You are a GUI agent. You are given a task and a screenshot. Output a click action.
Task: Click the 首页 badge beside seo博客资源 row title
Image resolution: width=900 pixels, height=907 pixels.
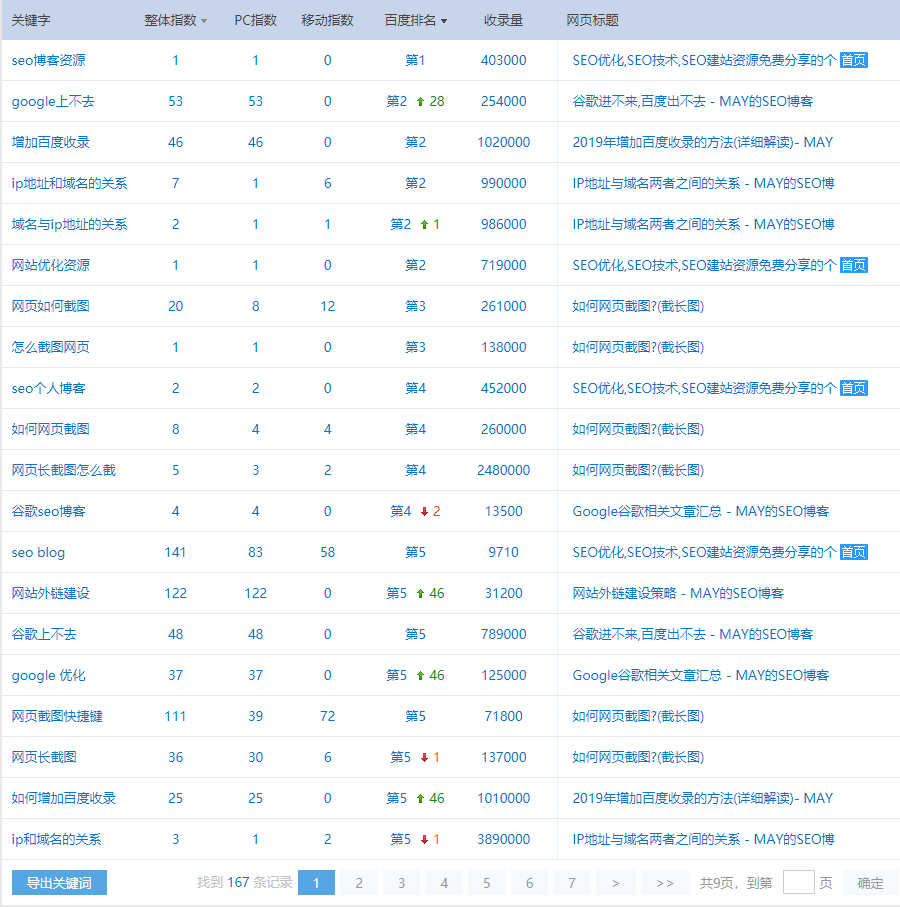pos(854,60)
